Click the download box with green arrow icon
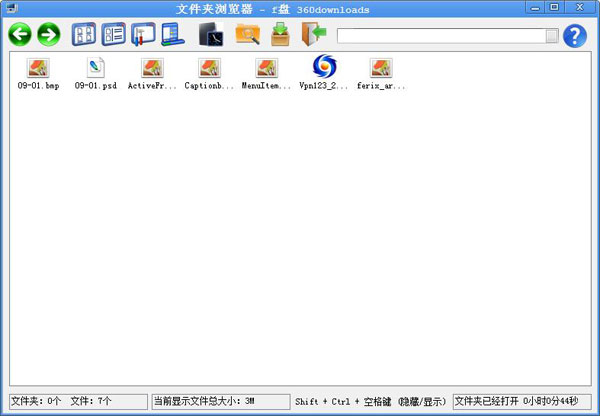 pyautogui.click(x=281, y=36)
